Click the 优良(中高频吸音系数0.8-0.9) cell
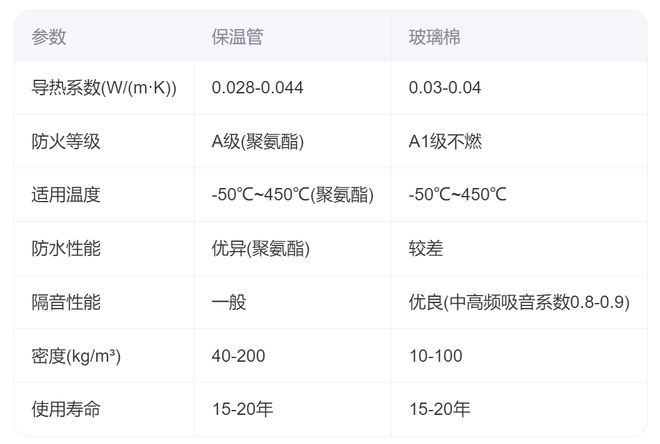The image size is (660, 444). (x=519, y=301)
